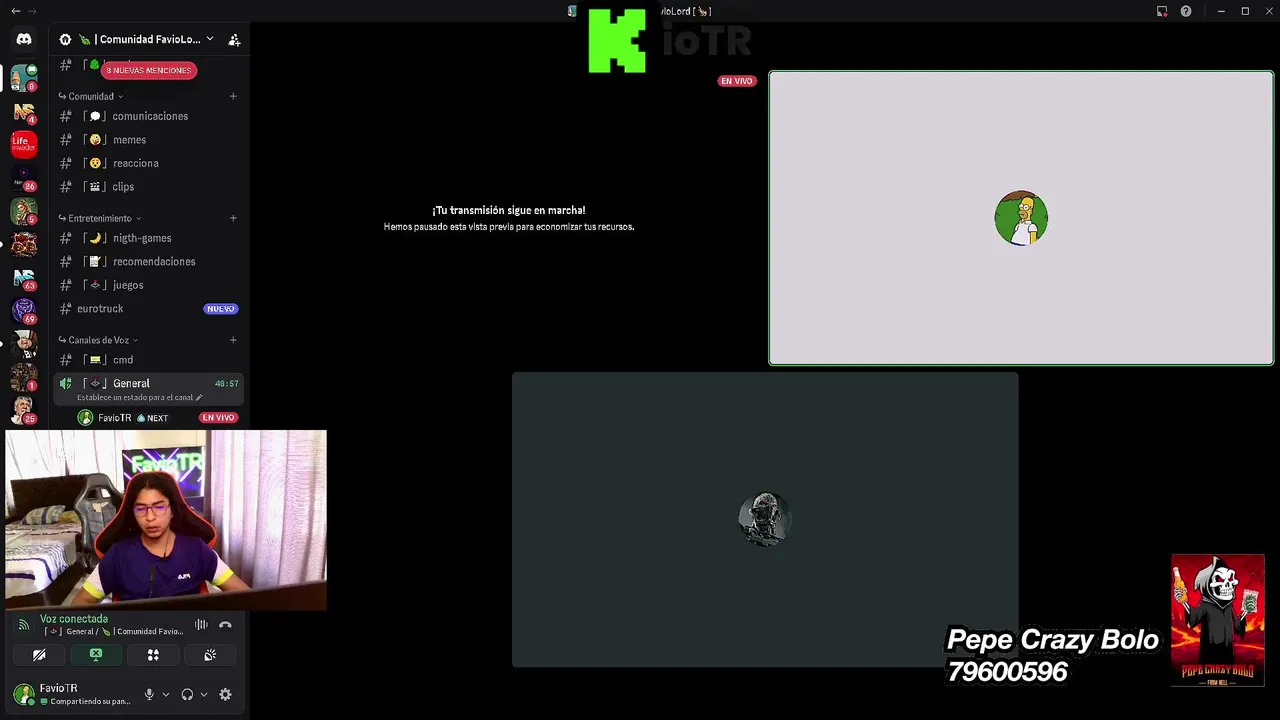This screenshot has height=720, width=1280.
Task: Open the juegos channel
Action: (150, 285)
